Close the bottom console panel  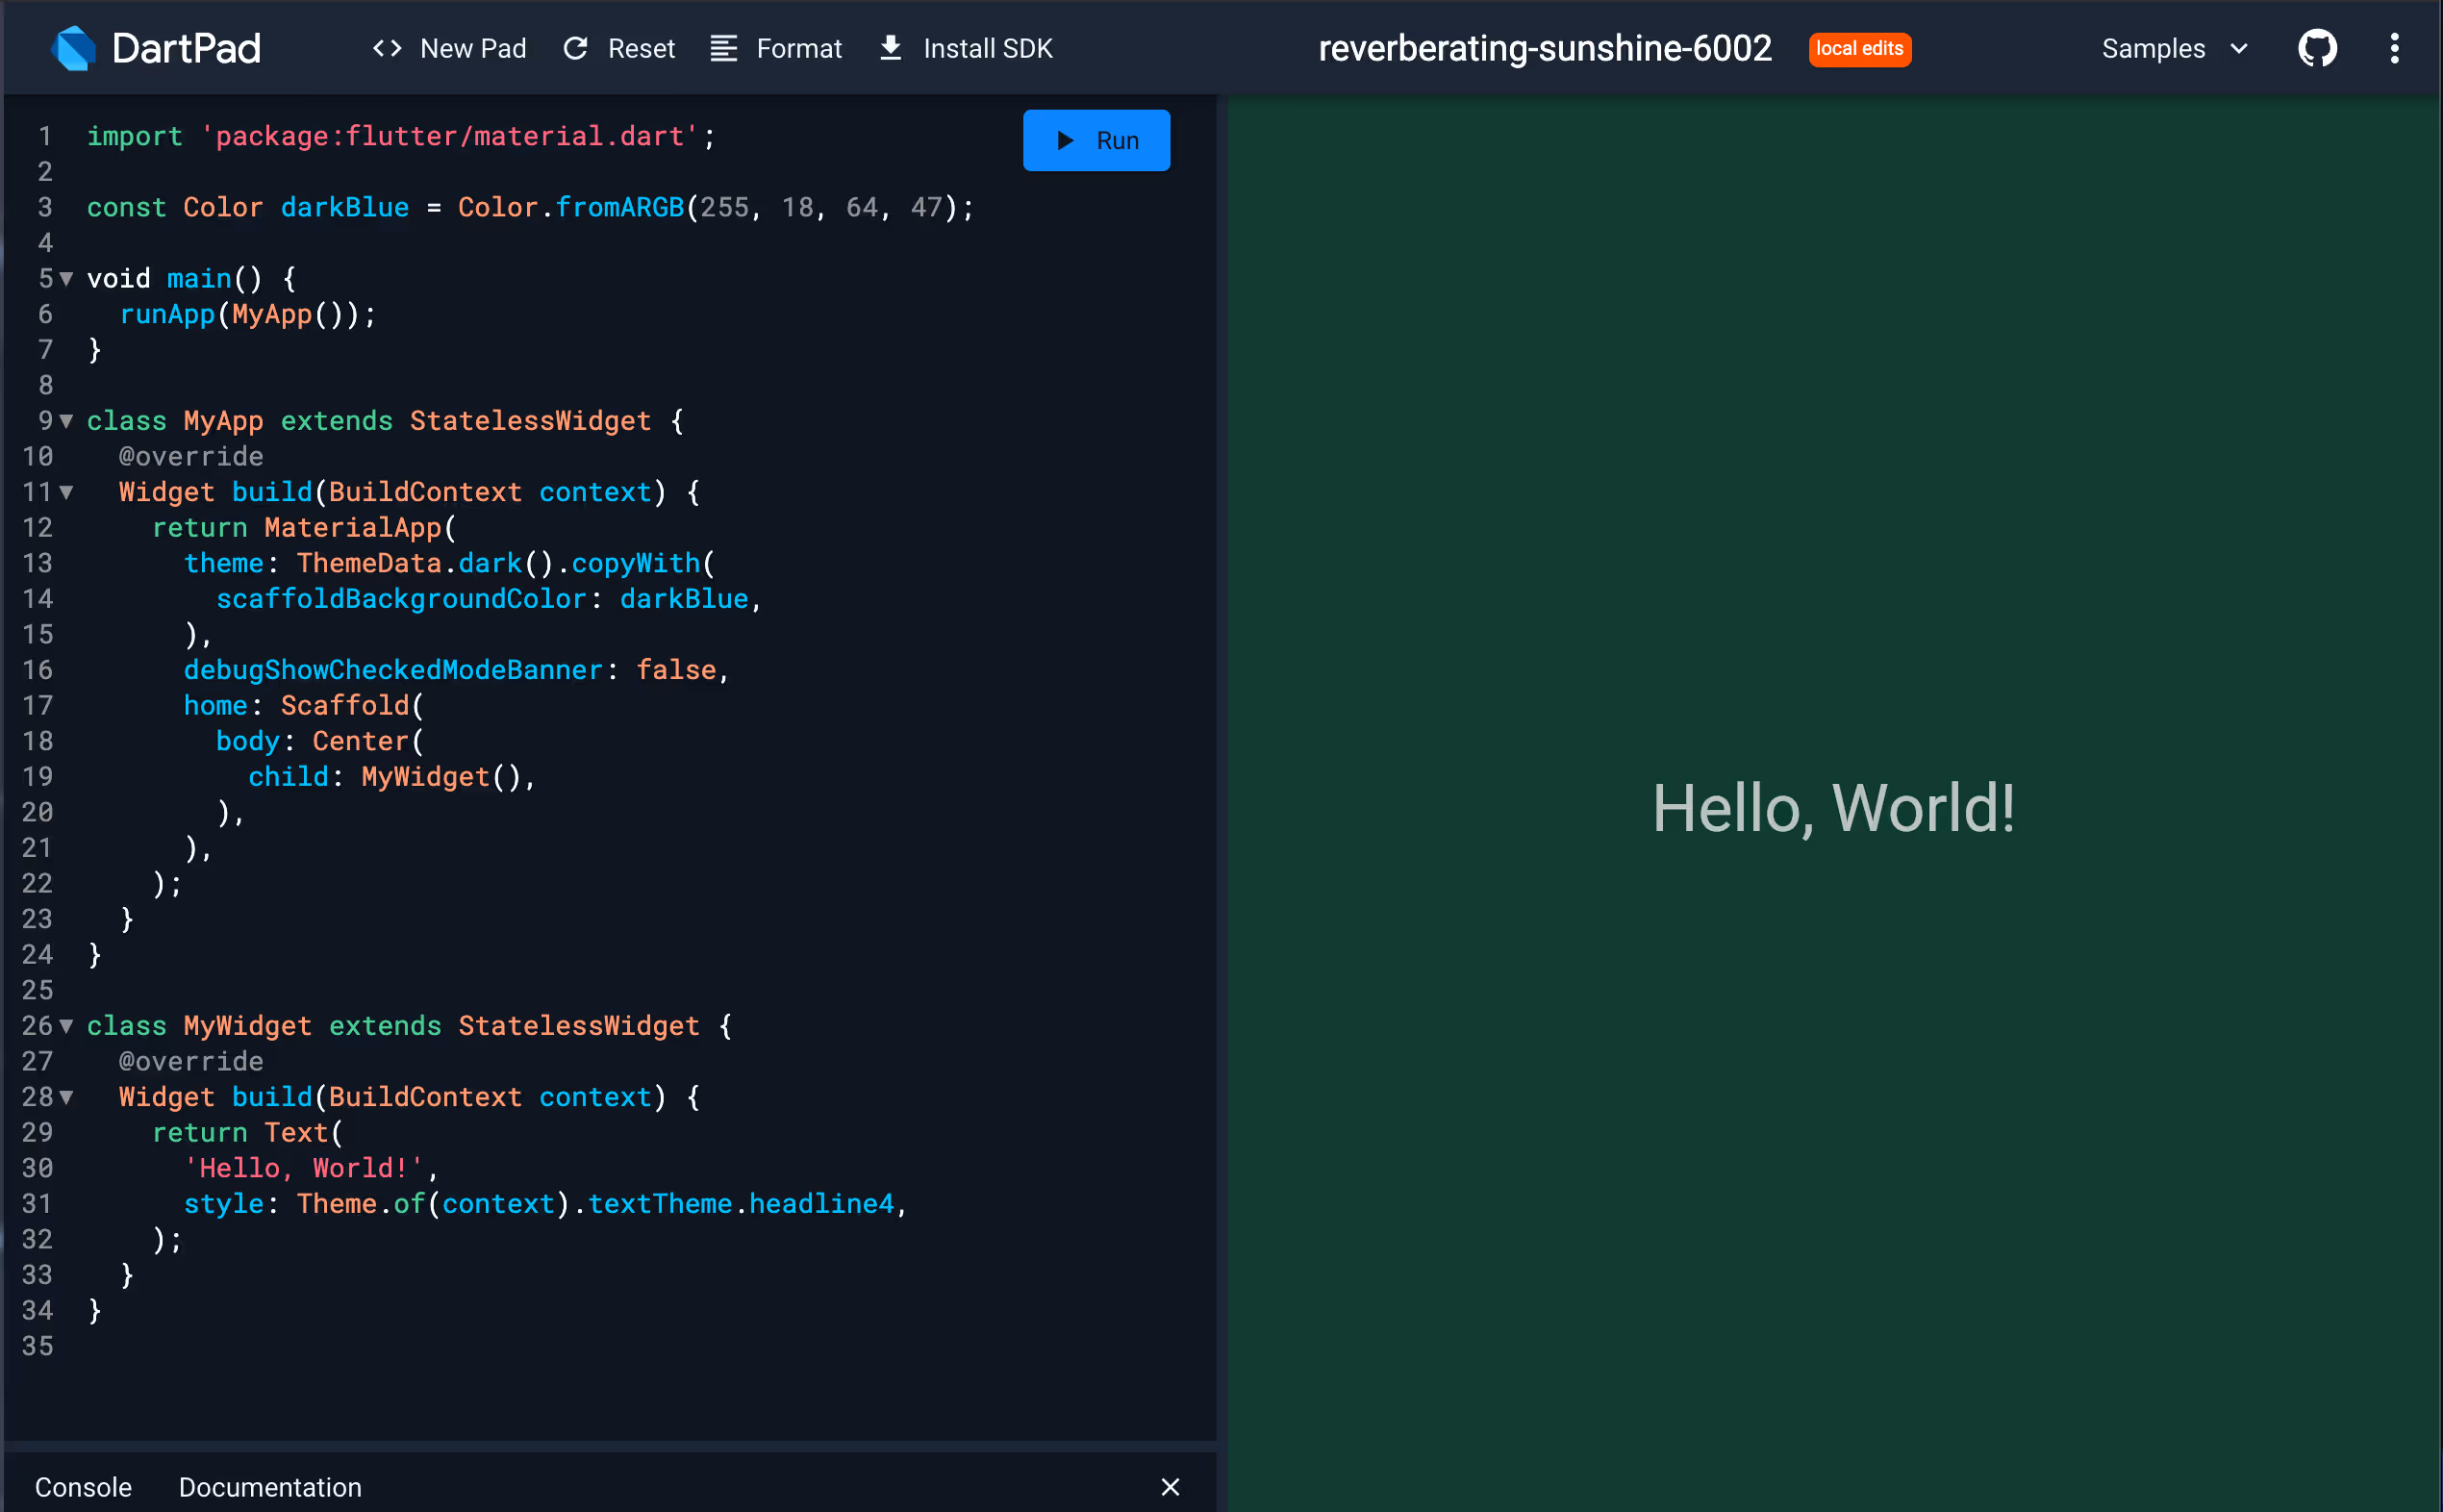pos(1170,1486)
